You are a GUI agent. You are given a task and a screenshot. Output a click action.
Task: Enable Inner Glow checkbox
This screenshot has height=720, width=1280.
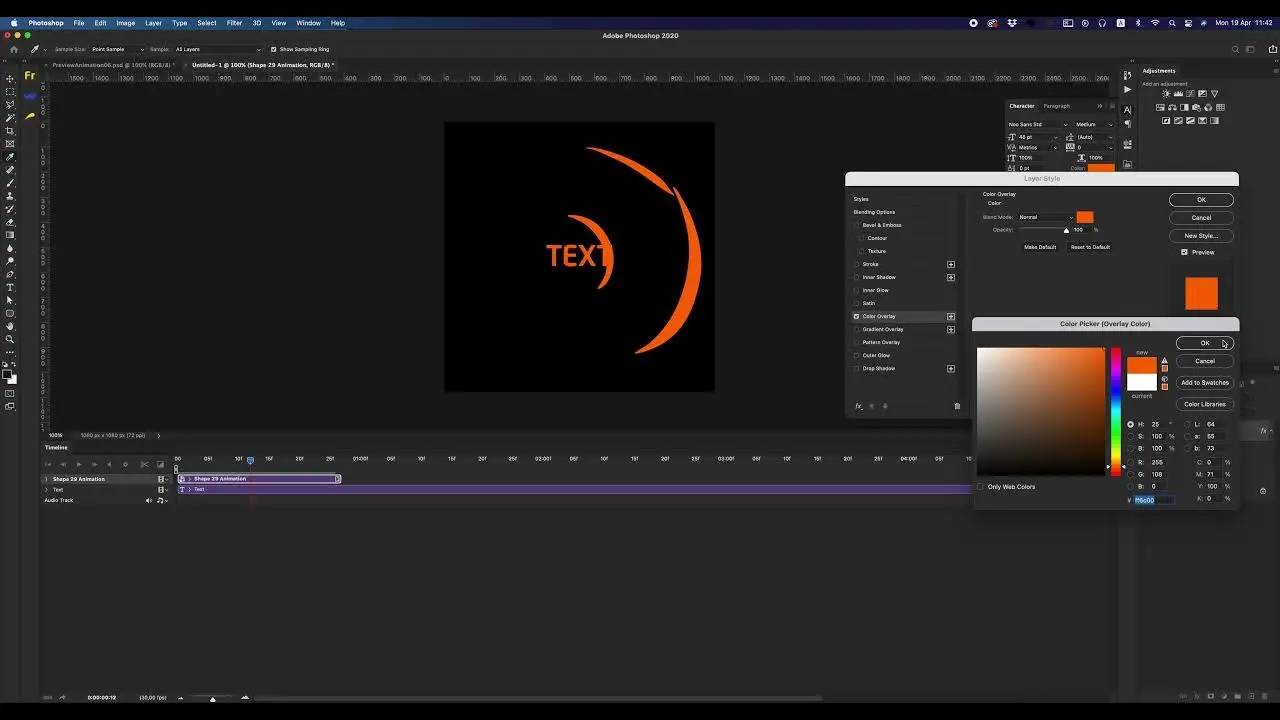(x=857, y=290)
